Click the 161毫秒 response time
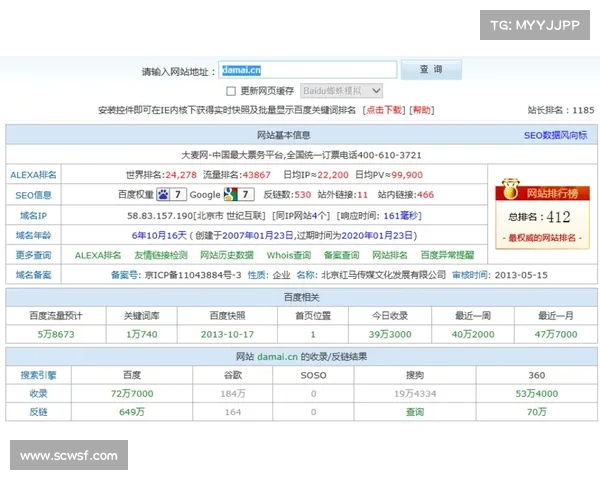 [x=401, y=216]
